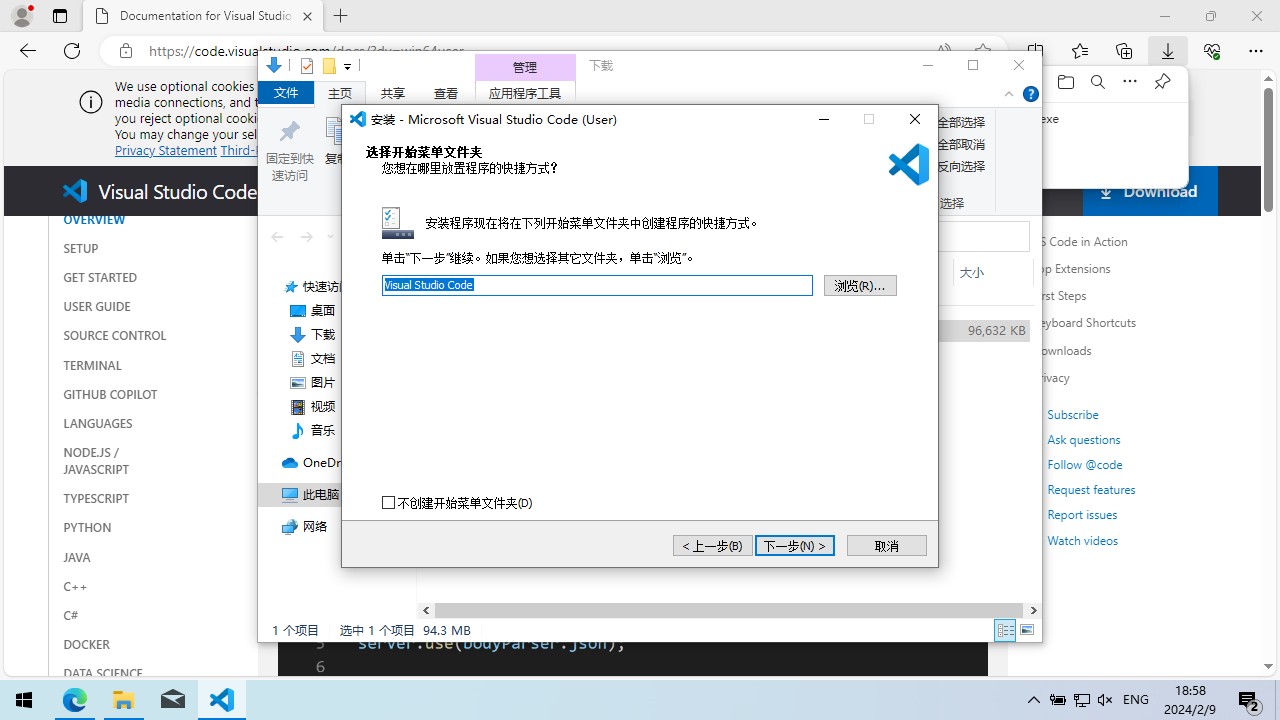This screenshot has height=720, width=1280.
Task: Open Edge settings and more menu
Action: tap(1256, 51)
